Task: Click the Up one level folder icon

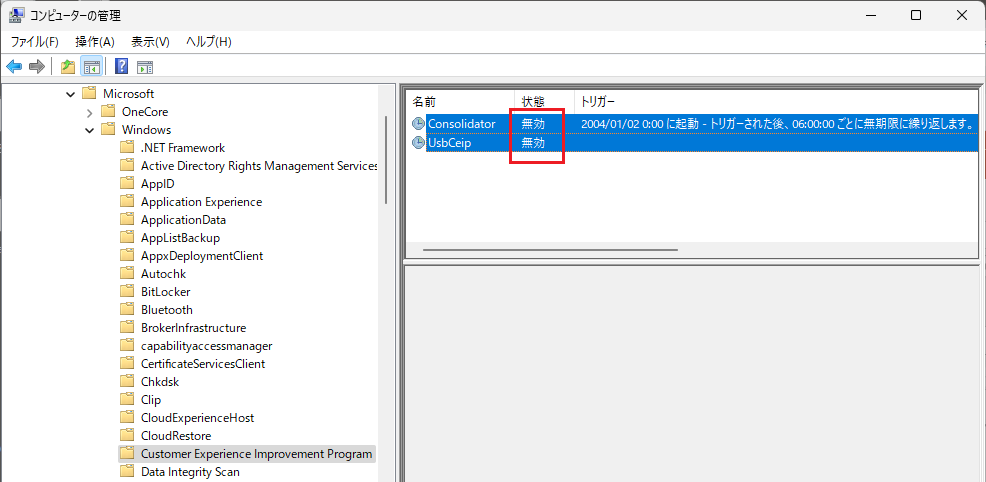Action: coord(68,66)
